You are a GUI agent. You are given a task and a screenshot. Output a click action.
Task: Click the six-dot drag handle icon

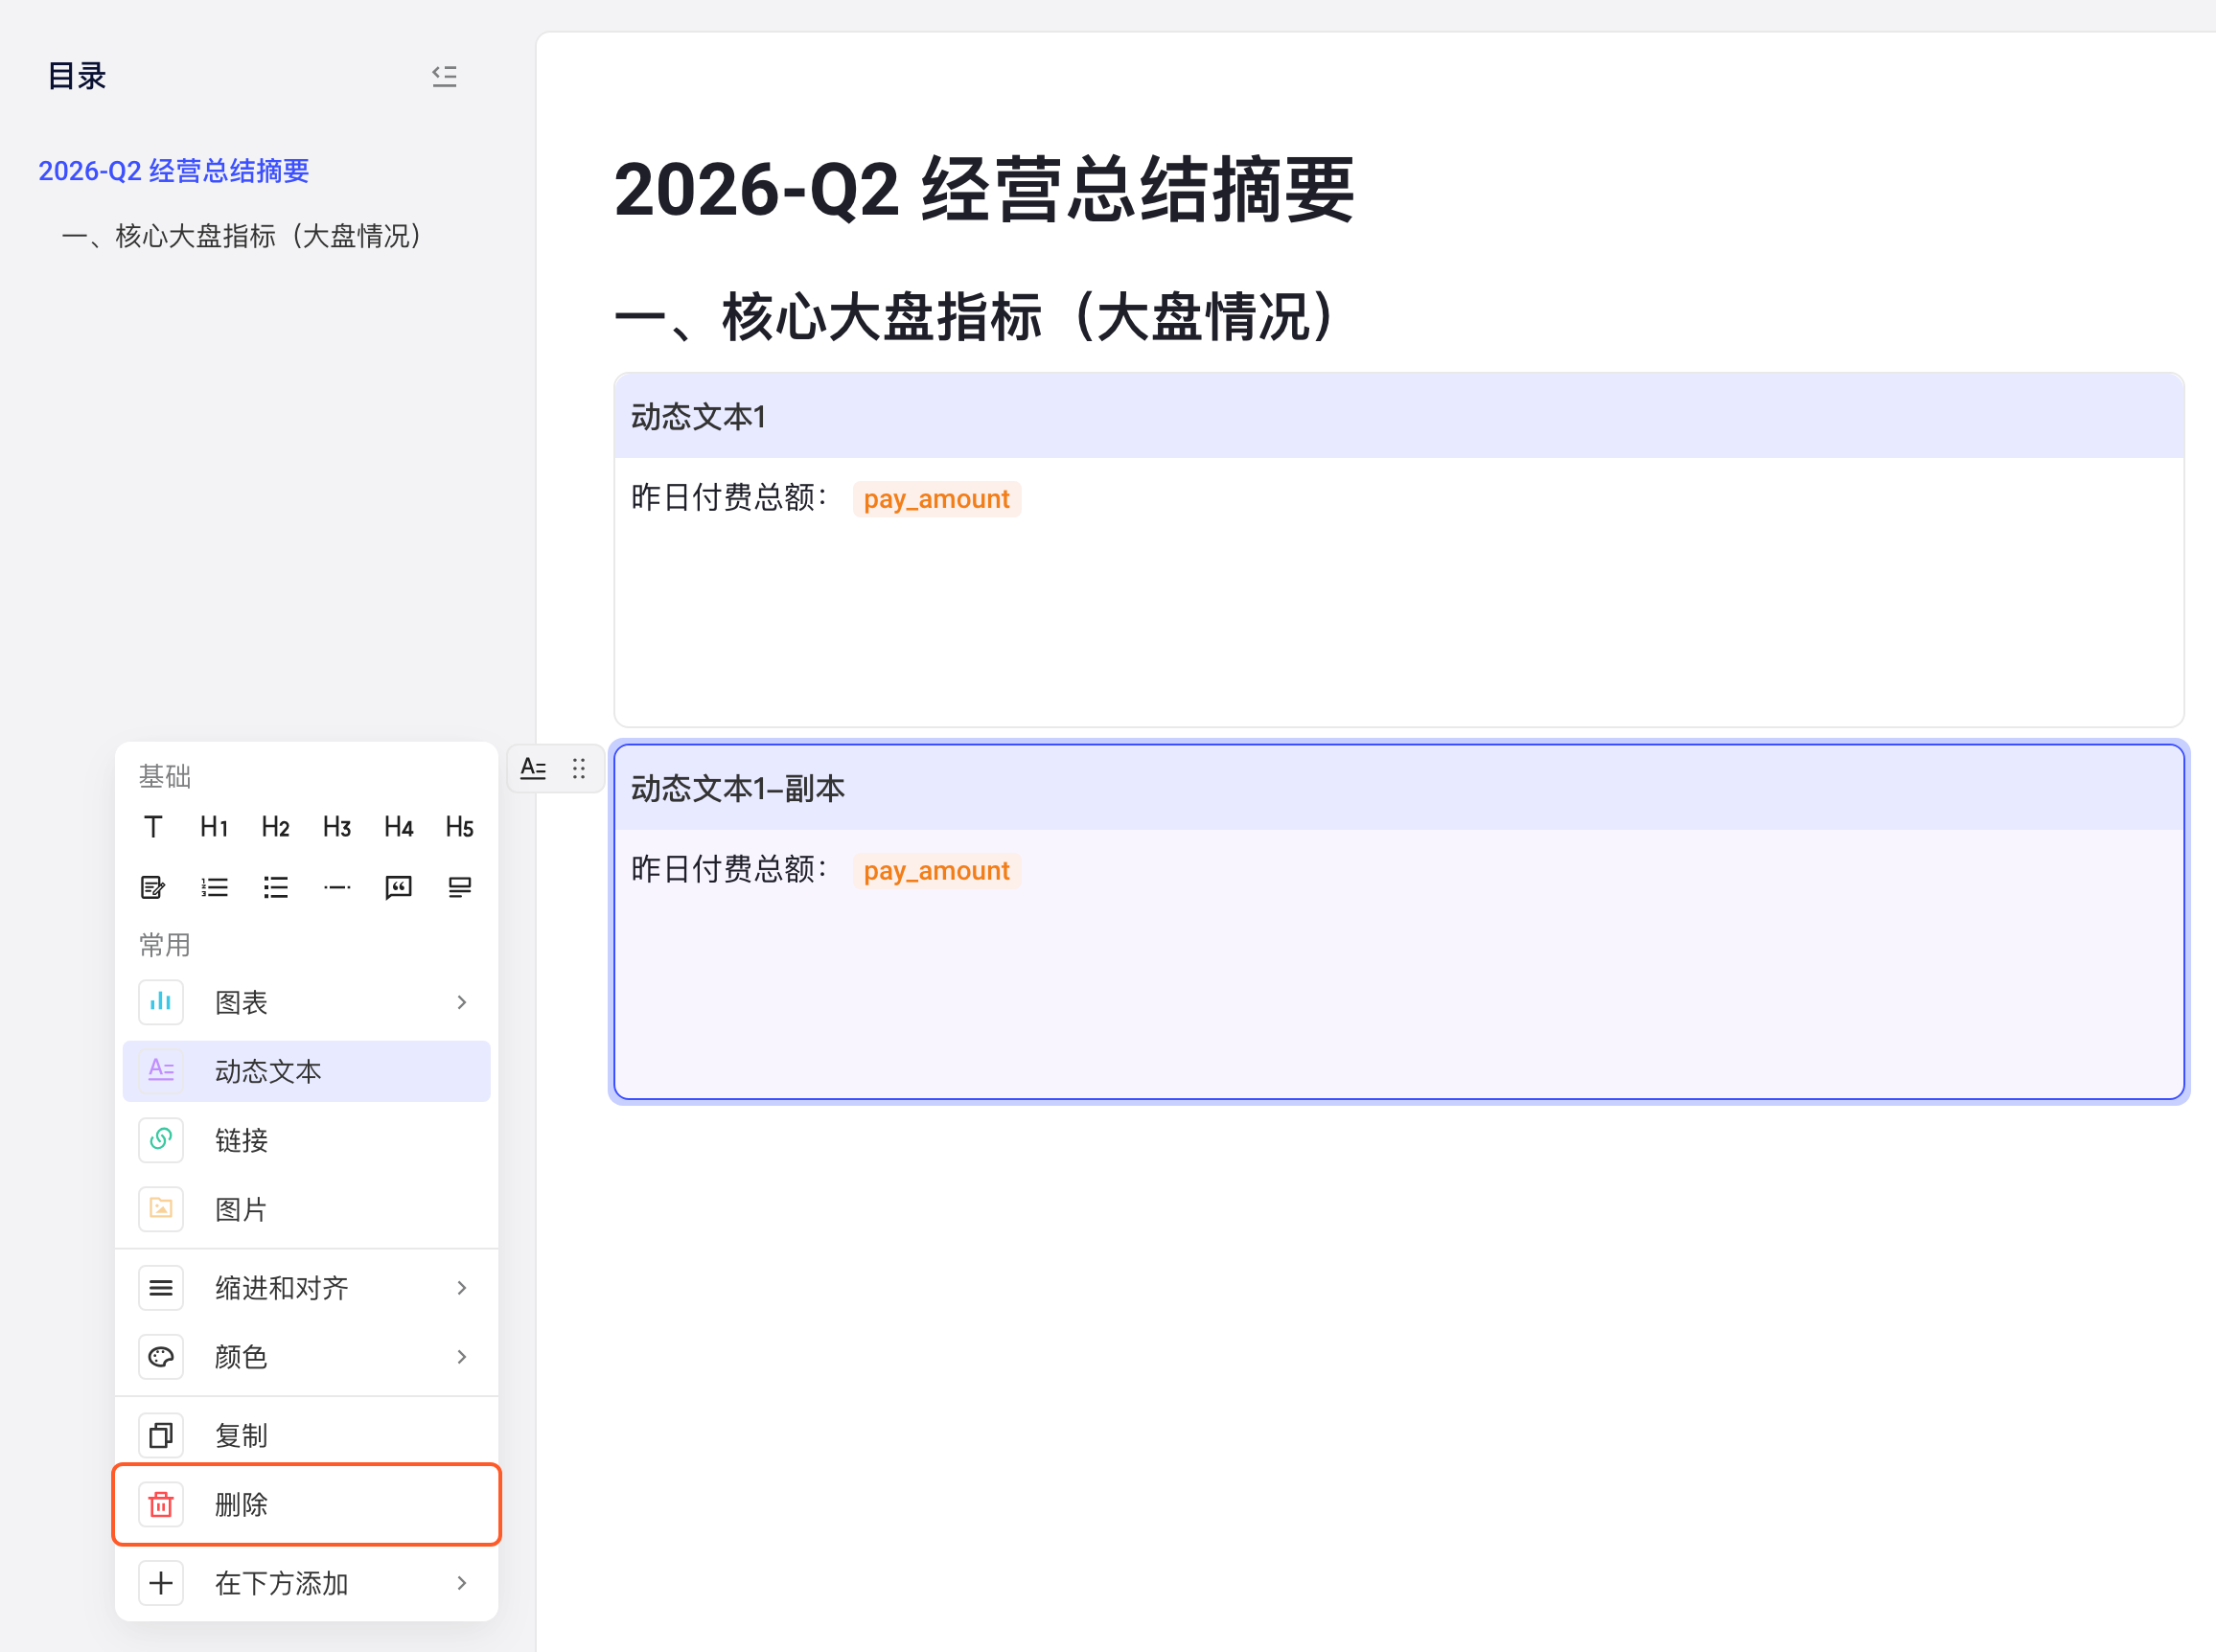[x=579, y=768]
